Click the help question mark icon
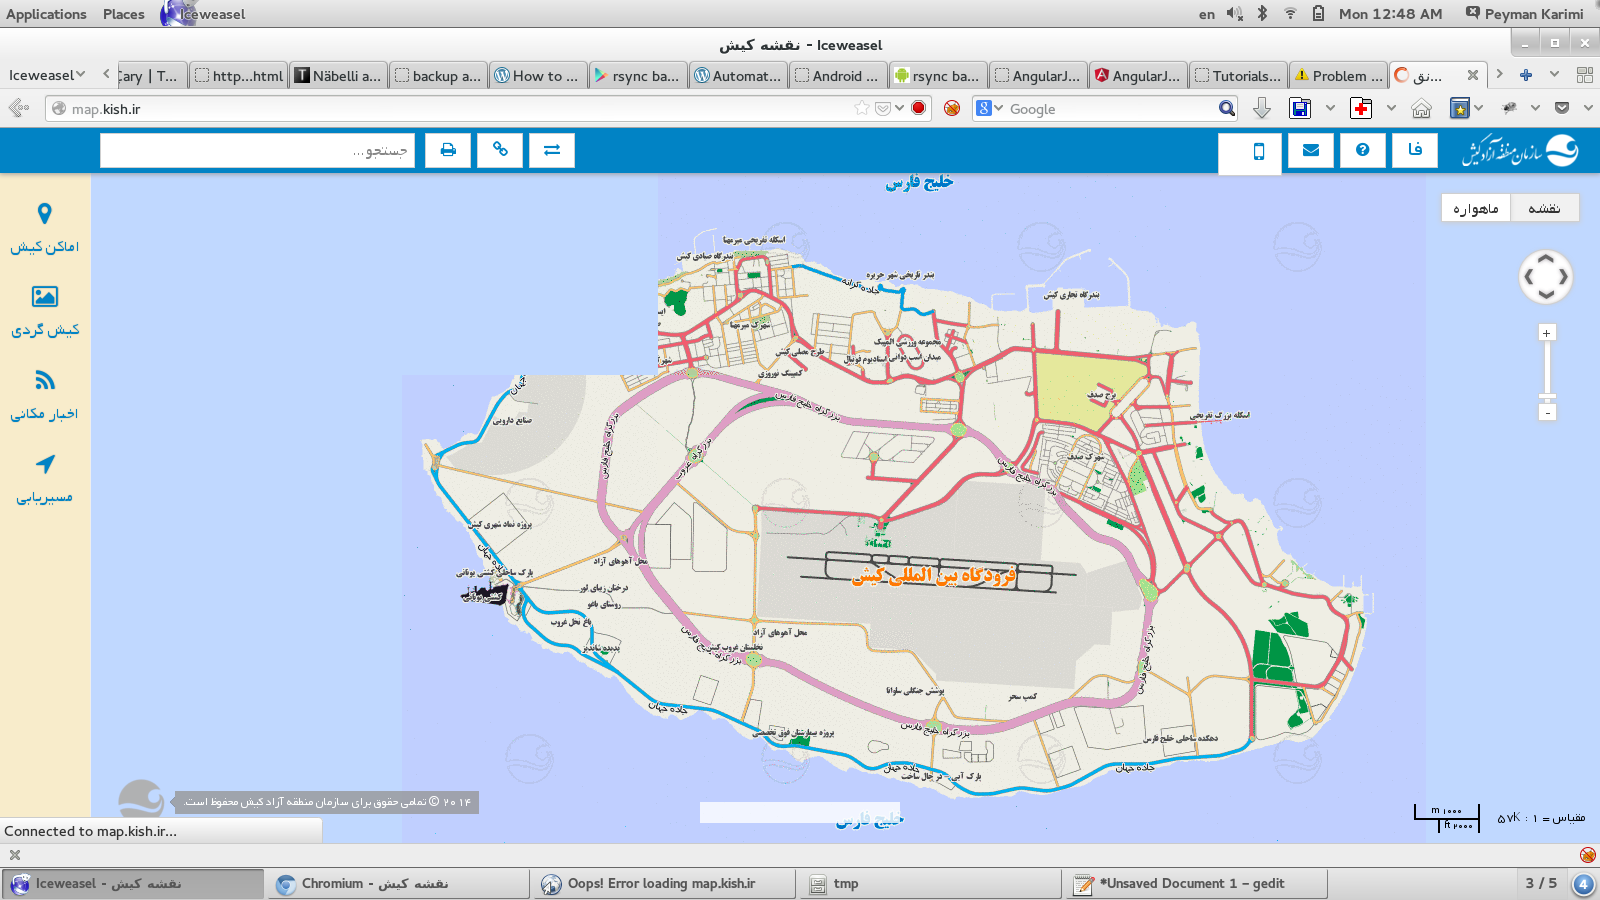1600x900 pixels. pos(1362,150)
